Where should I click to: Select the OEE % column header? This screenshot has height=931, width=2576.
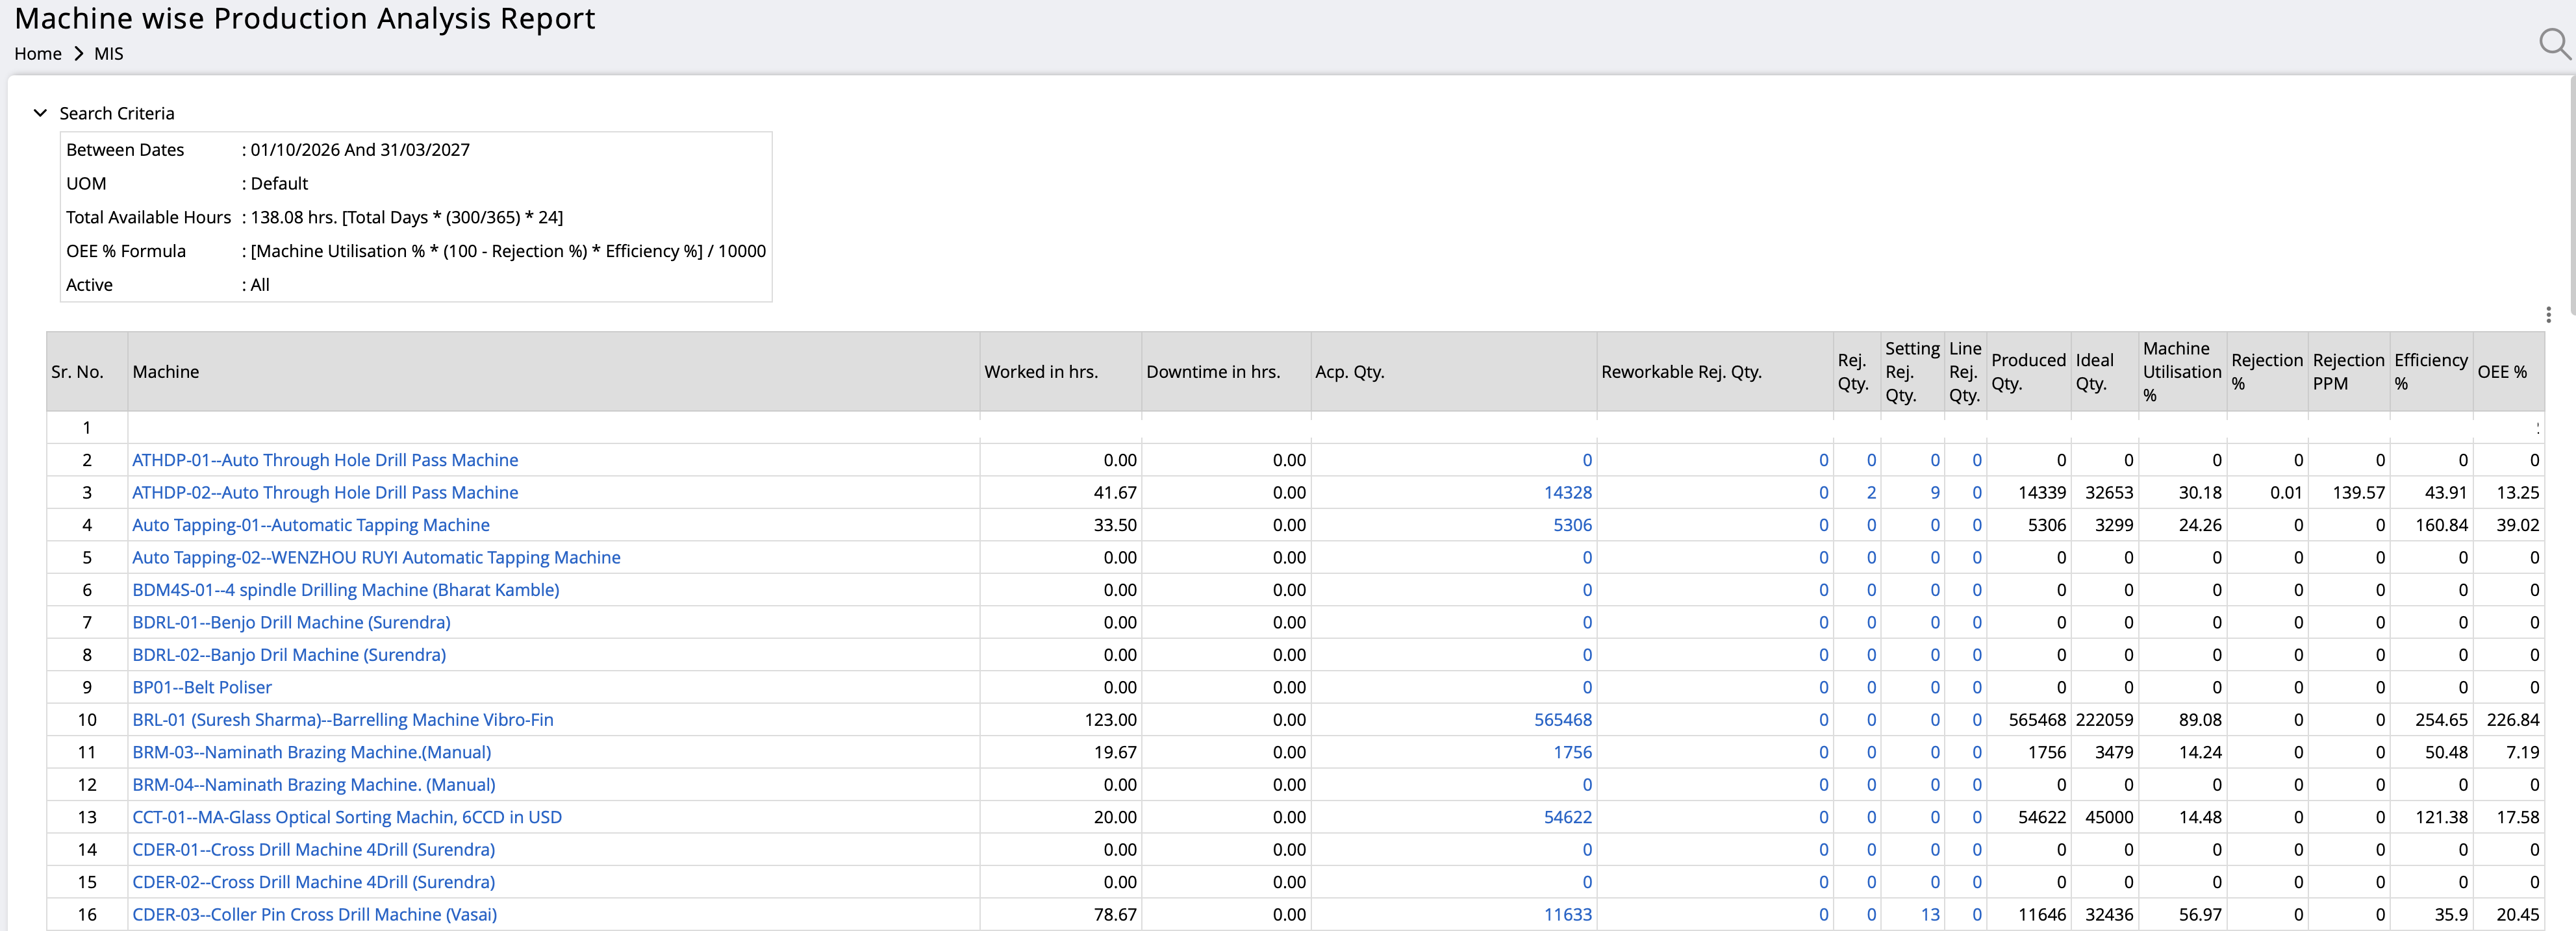coord(2509,372)
